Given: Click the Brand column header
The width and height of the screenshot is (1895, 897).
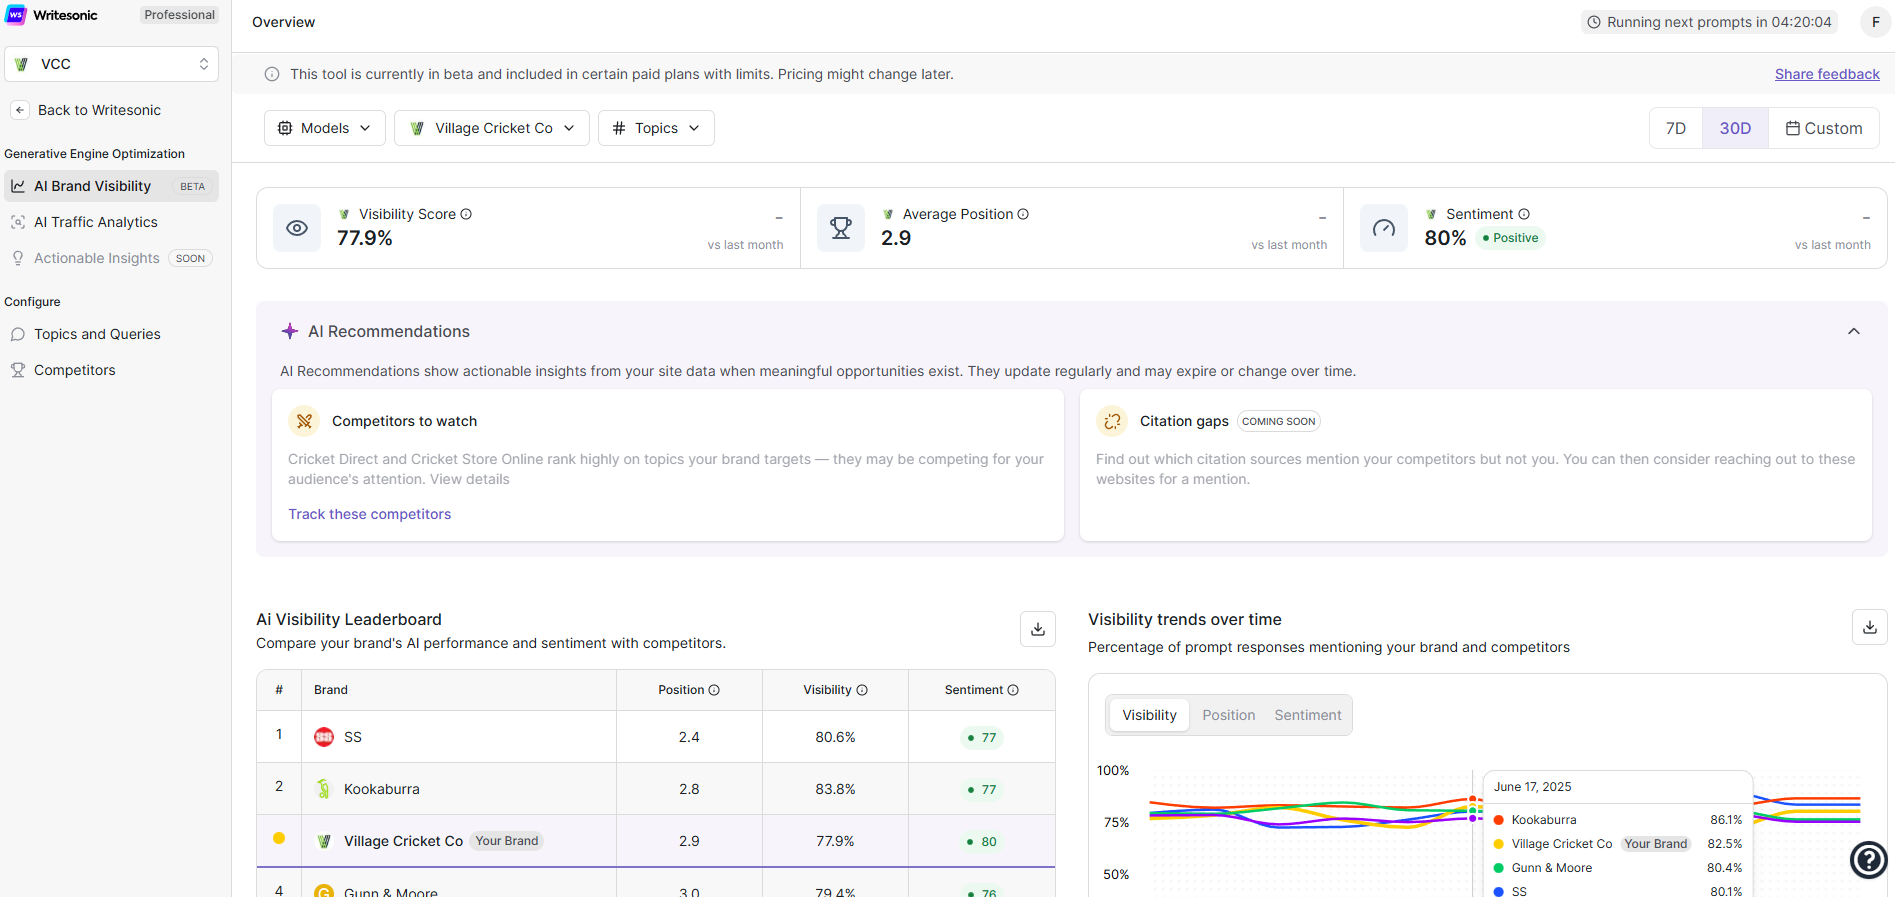Looking at the screenshot, I should coord(331,690).
